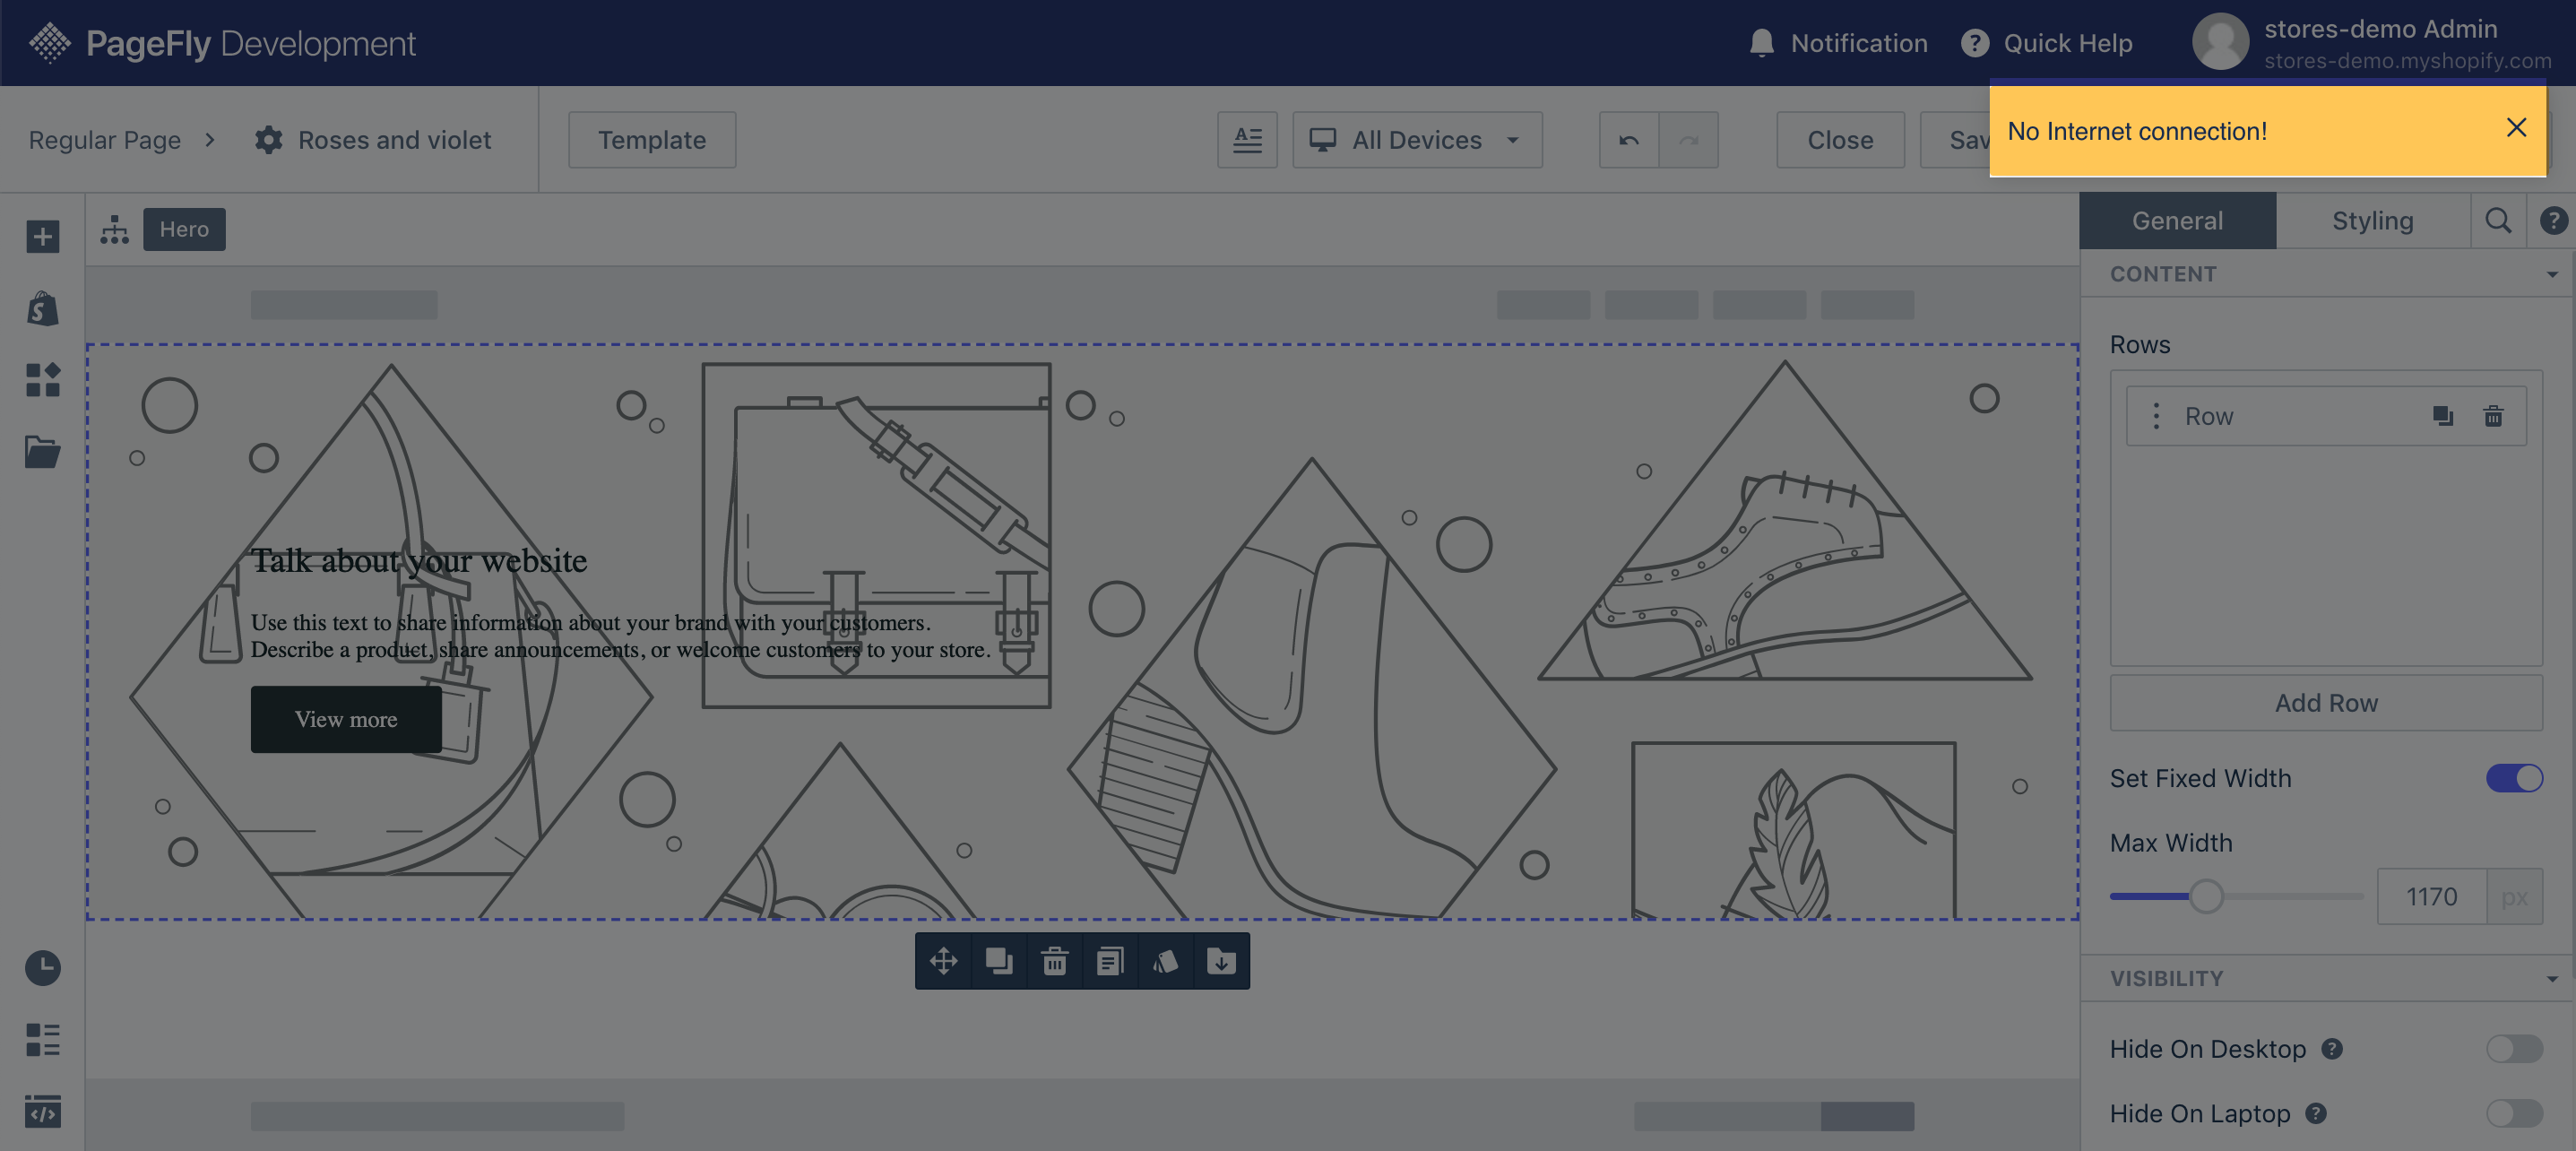Click the copy-content icon in section toolbar

(1110, 961)
